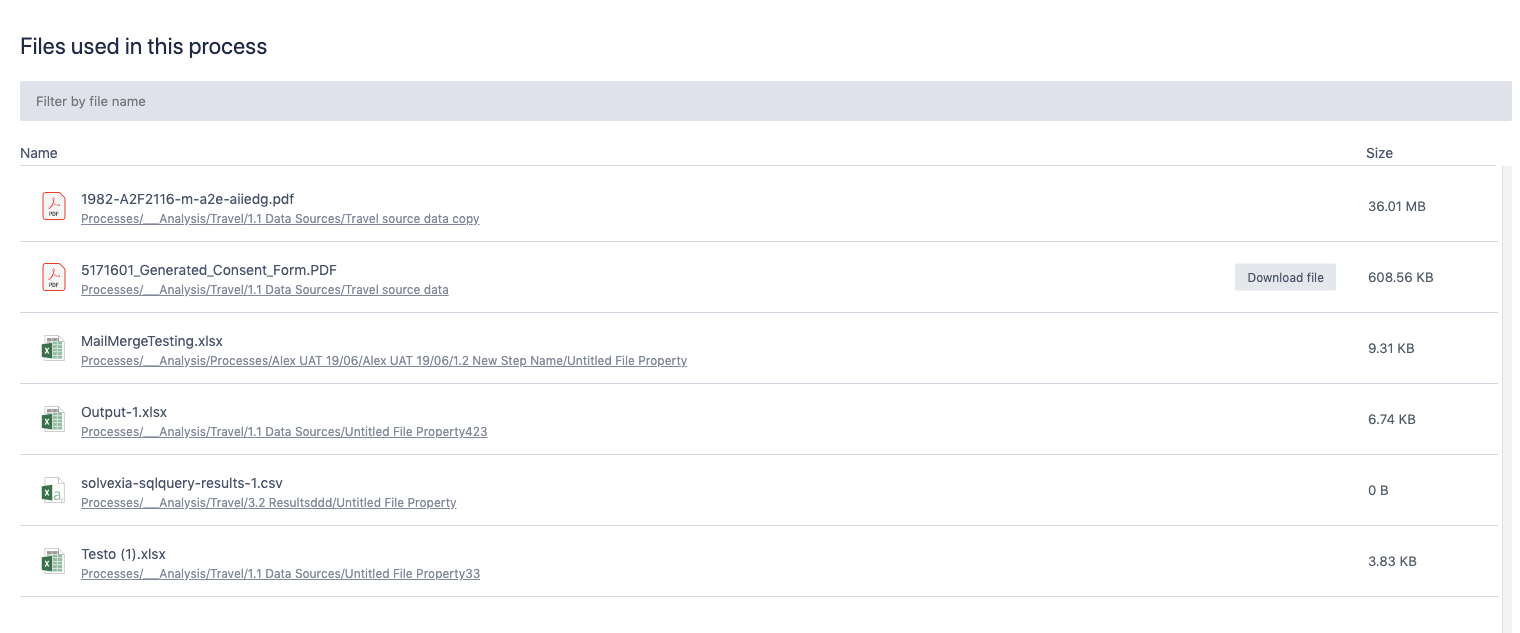
Task: Focus the Filter by file name field
Action: pos(765,101)
